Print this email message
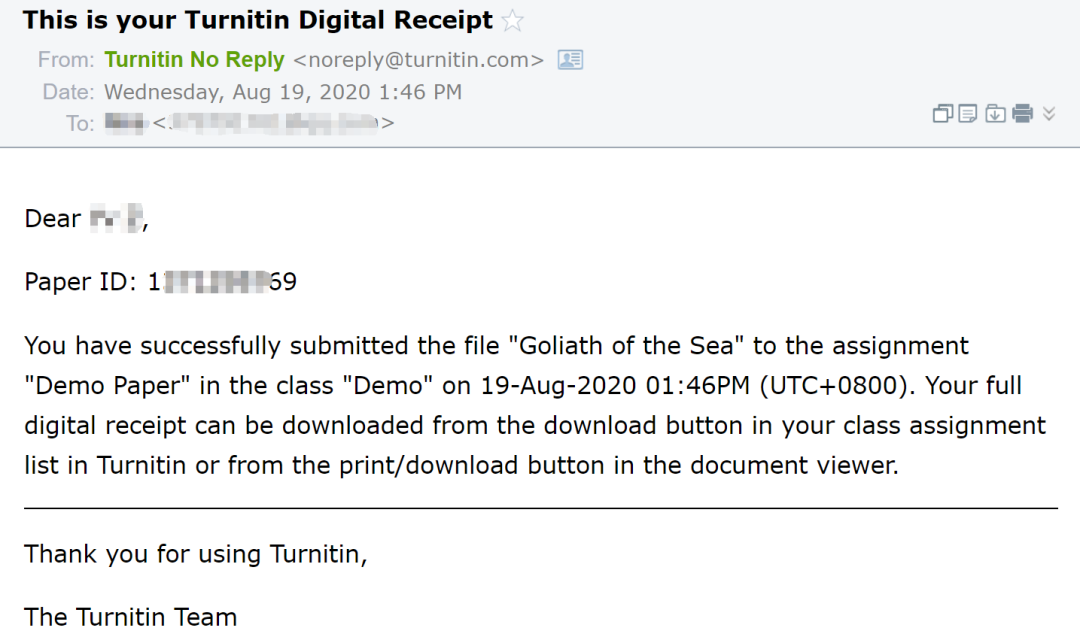 click(x=1022, y=114)
